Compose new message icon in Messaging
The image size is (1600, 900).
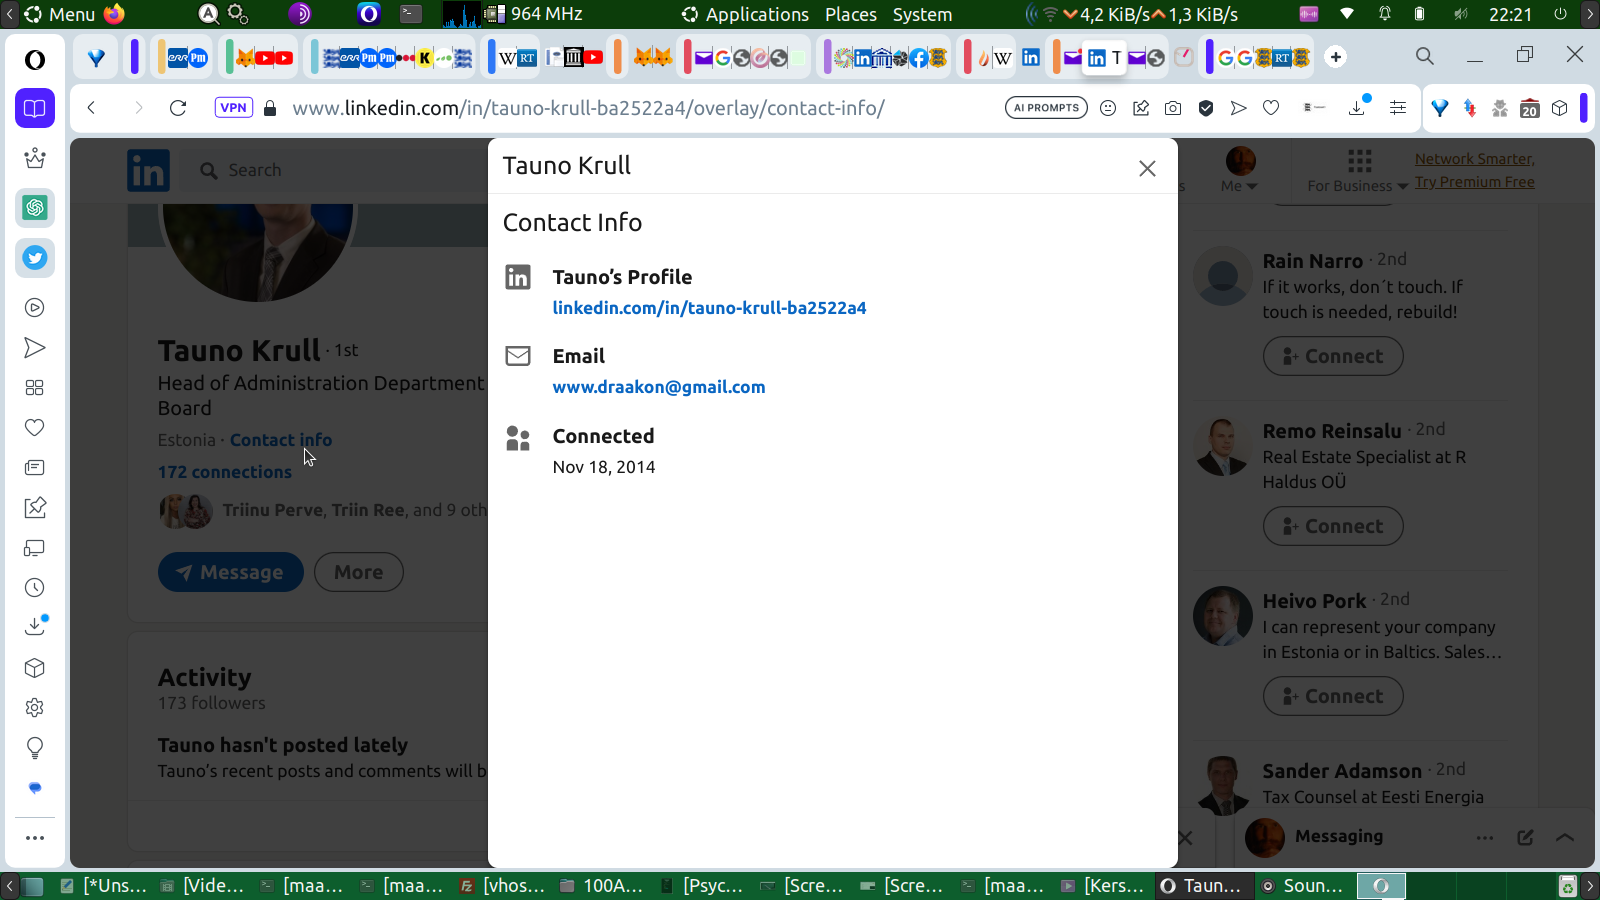click(1525, 837)
